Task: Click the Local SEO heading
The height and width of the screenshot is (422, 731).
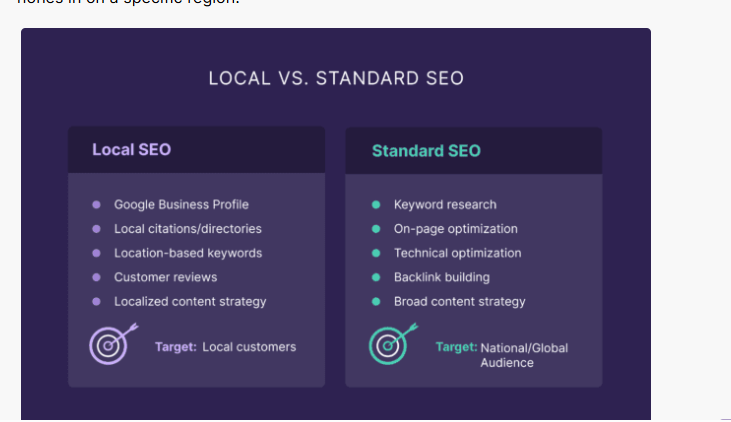Action: [x=131, y=150]
